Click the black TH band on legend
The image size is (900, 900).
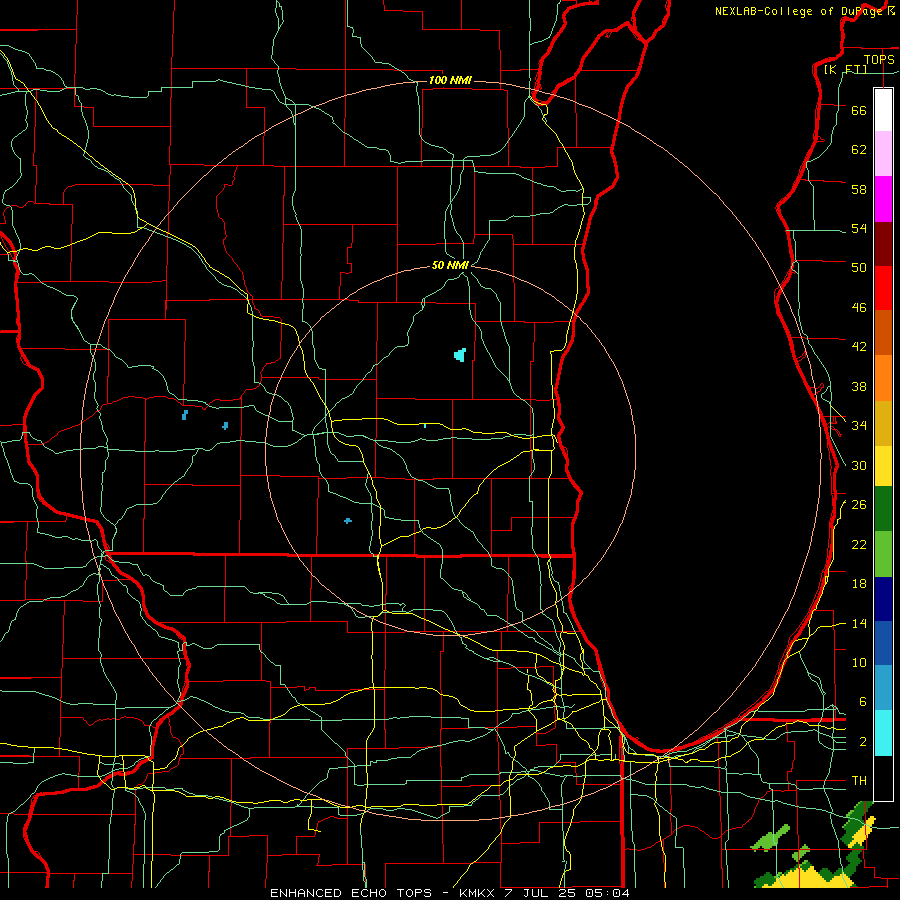tap(883, 778)
